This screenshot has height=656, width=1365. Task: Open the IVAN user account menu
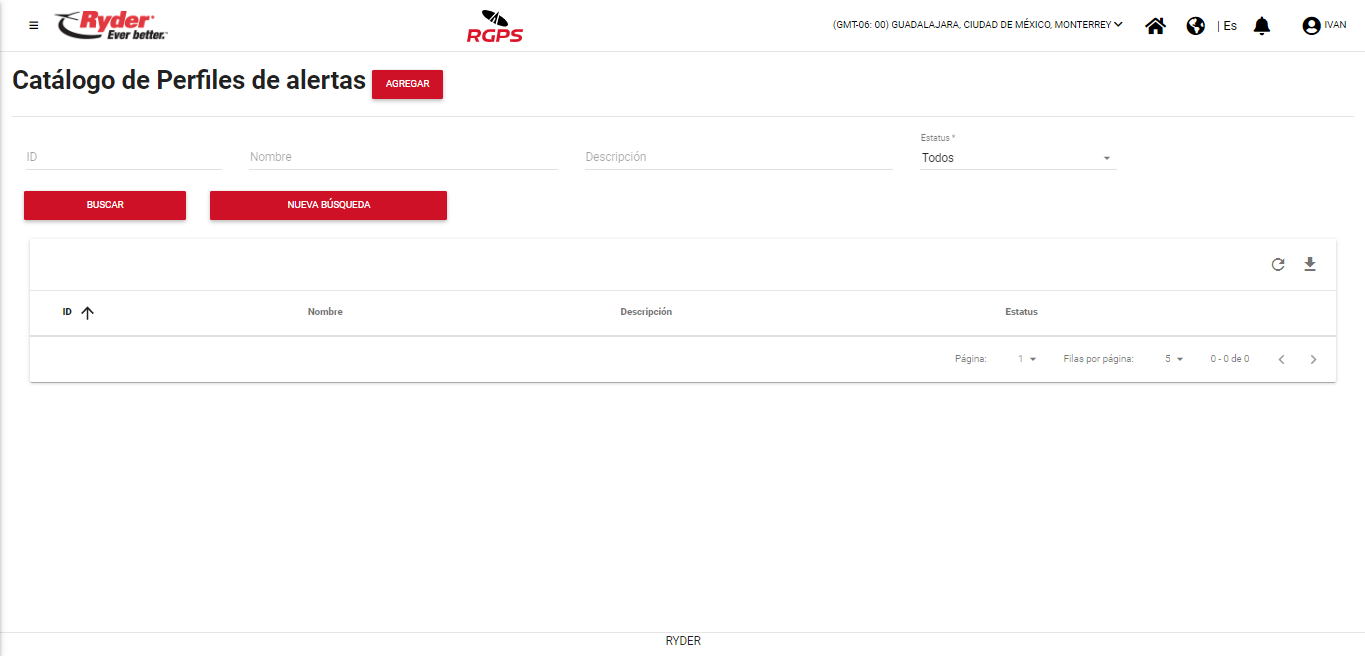[x=1323, y=26]
